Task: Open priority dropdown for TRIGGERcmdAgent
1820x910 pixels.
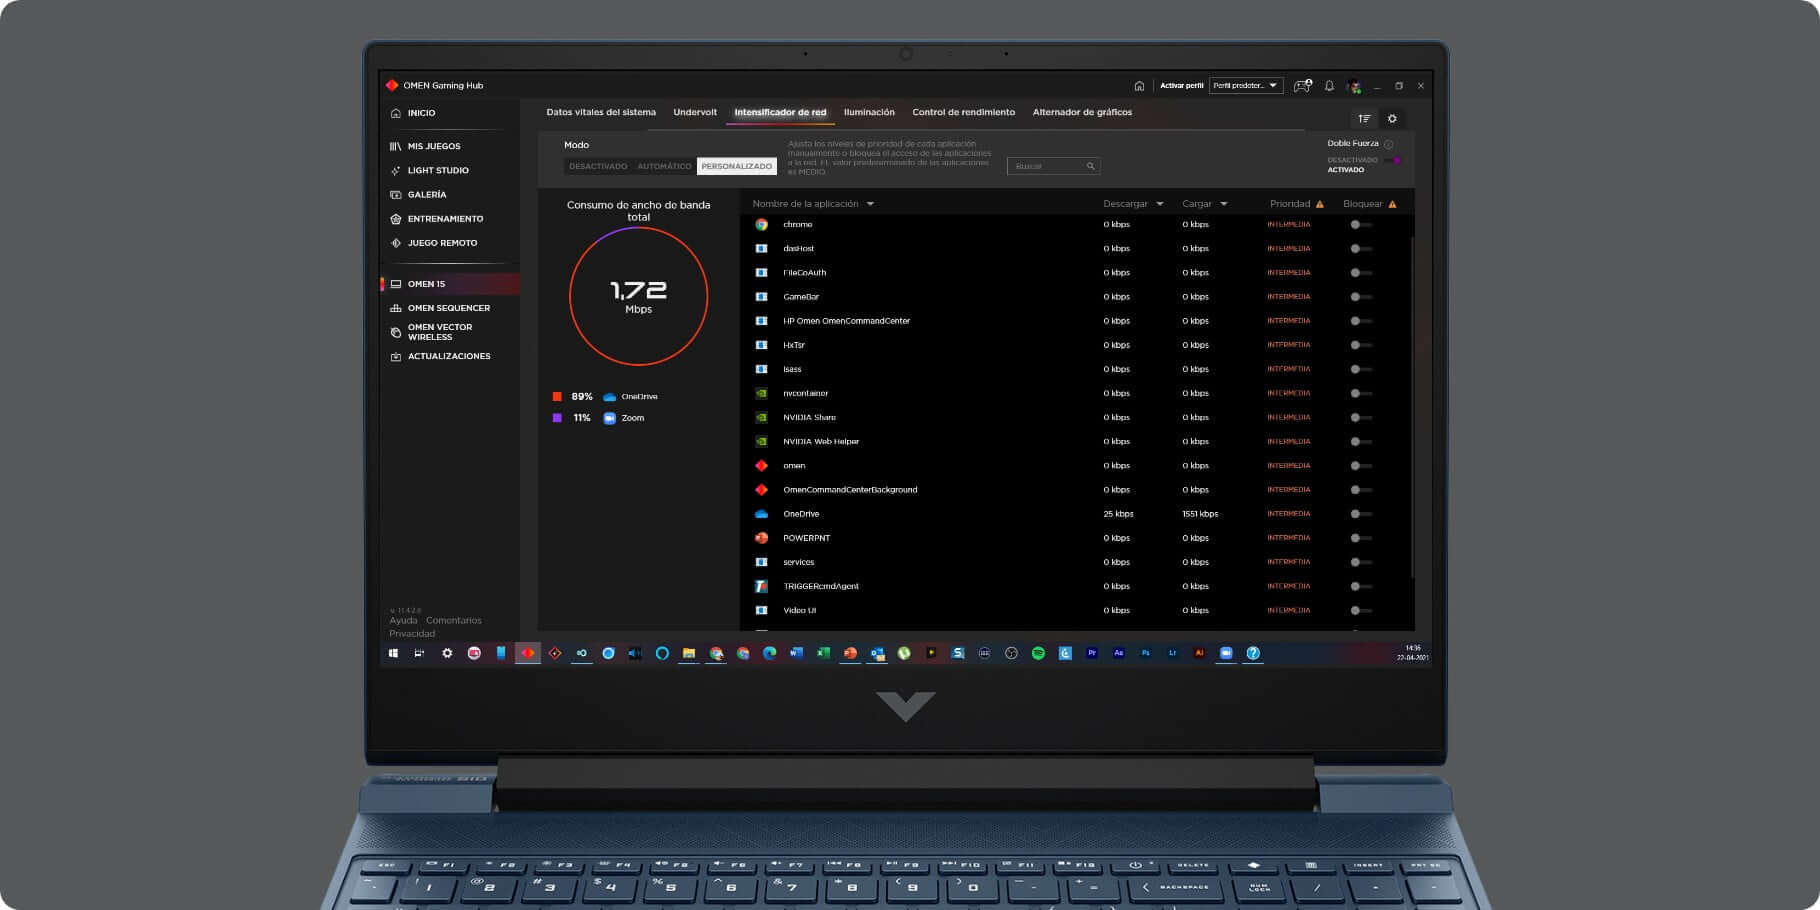Action: 1289,586
